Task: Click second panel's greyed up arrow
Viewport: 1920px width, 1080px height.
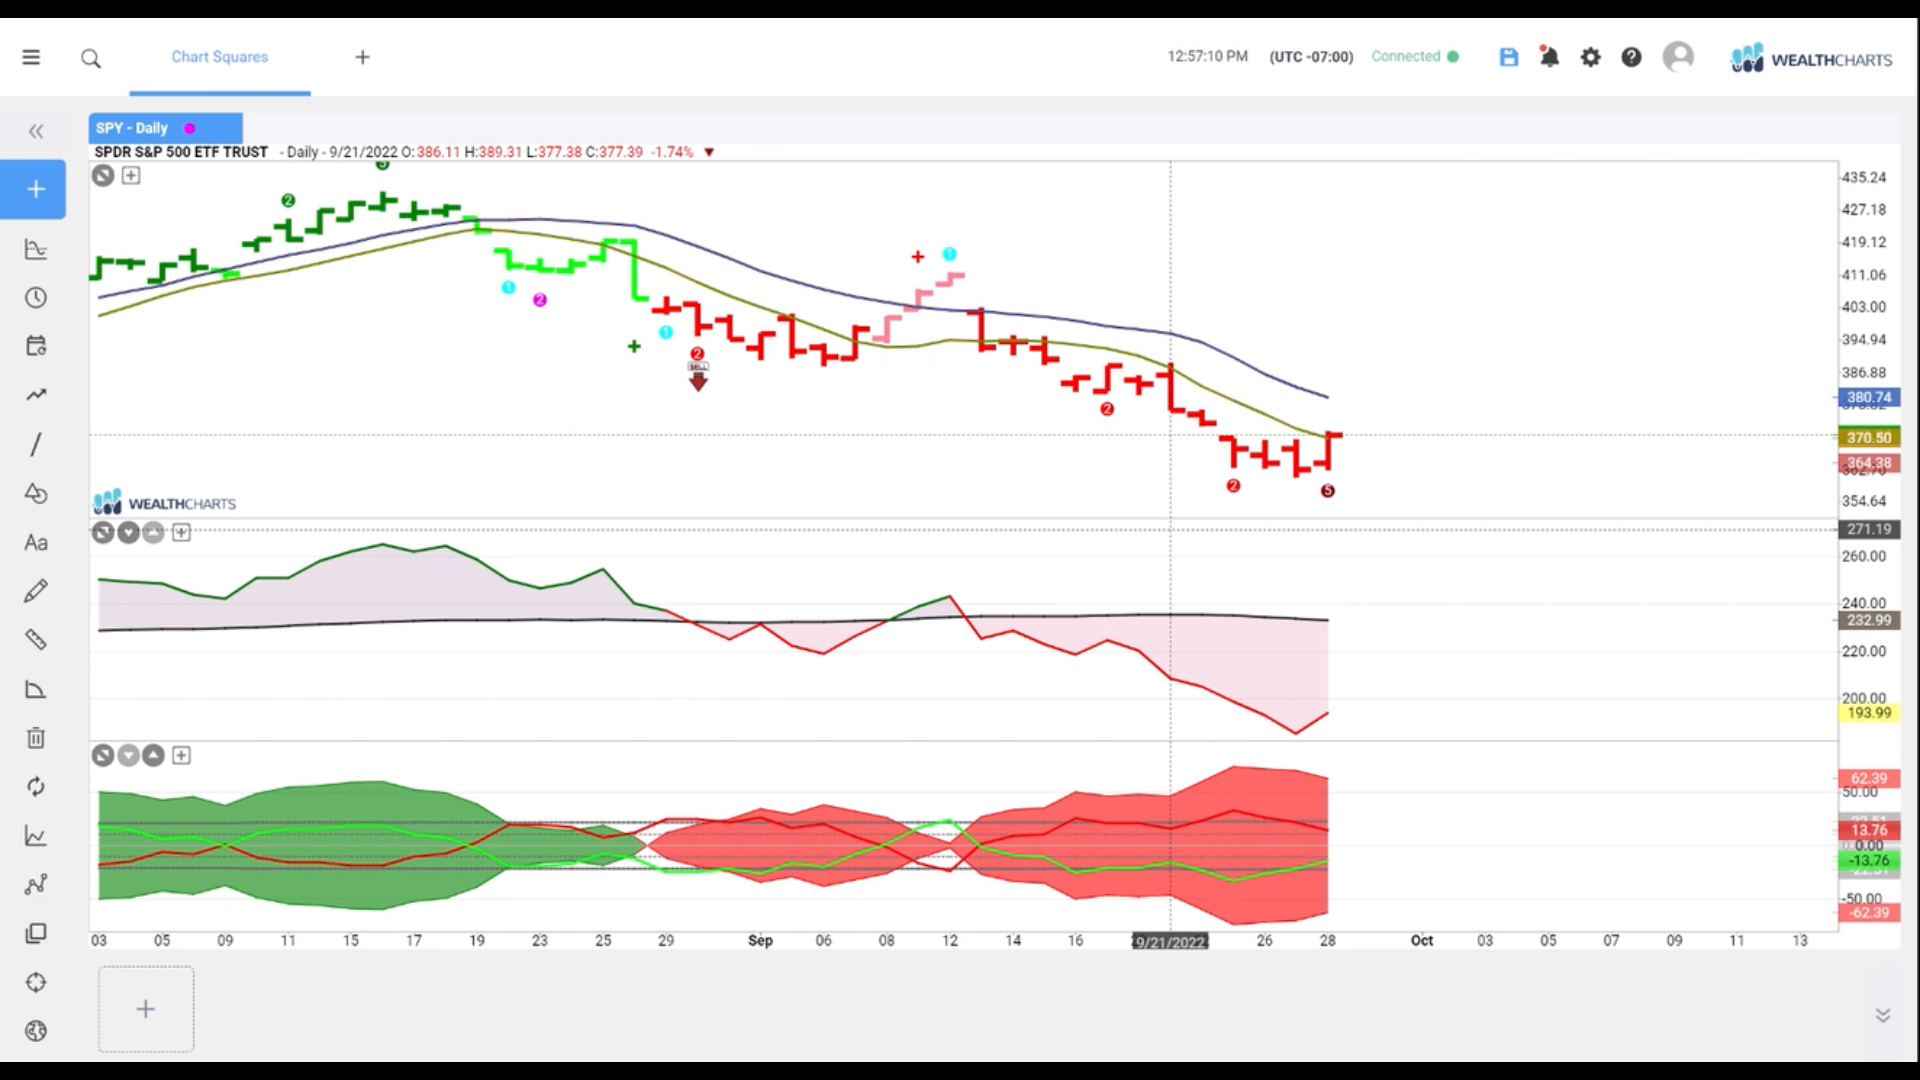Action: pyautogui.click(x=153, y=532)
